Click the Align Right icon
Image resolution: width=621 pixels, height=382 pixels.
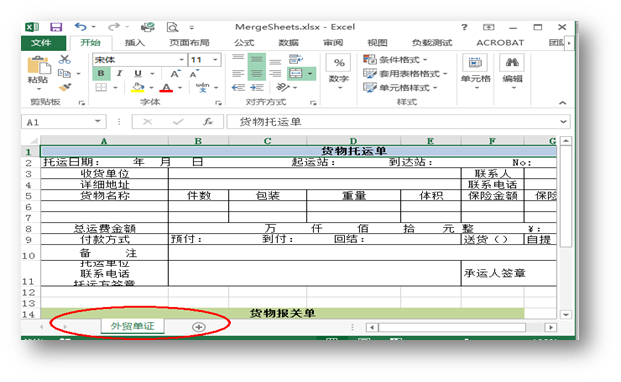click(x=275, y=74)
